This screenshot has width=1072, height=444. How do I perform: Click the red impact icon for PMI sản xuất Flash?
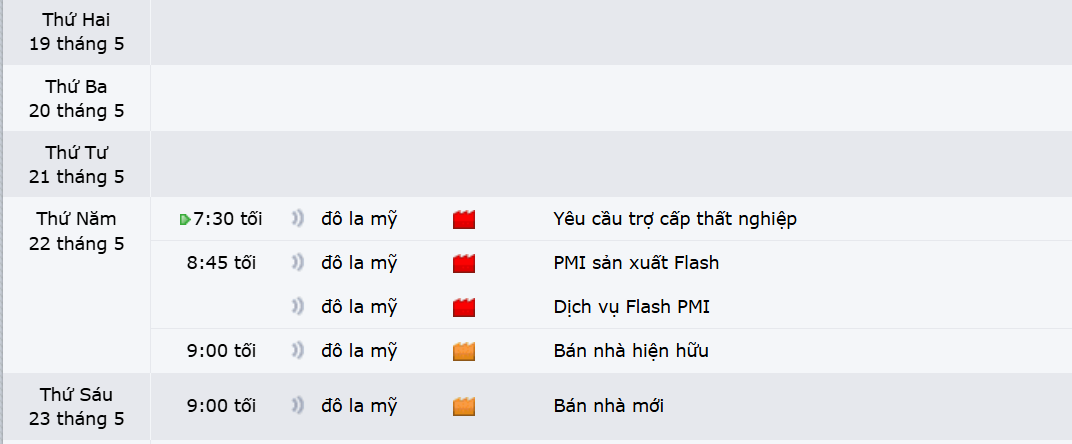click(x=464, y=263)
